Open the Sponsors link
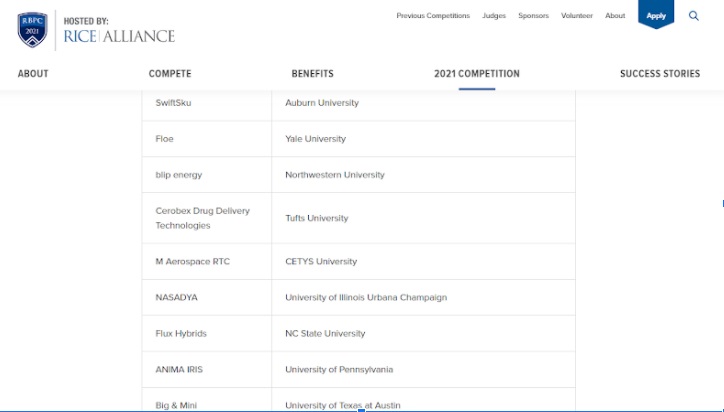 [x=533, y=16]
